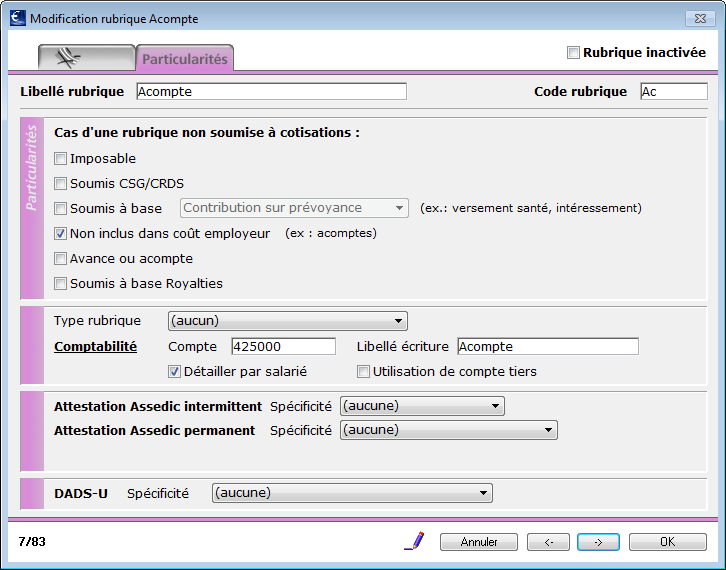726x570 pixels.
Task: Expand the Type rubrique dropdown
Action: (x=288, y=321)
